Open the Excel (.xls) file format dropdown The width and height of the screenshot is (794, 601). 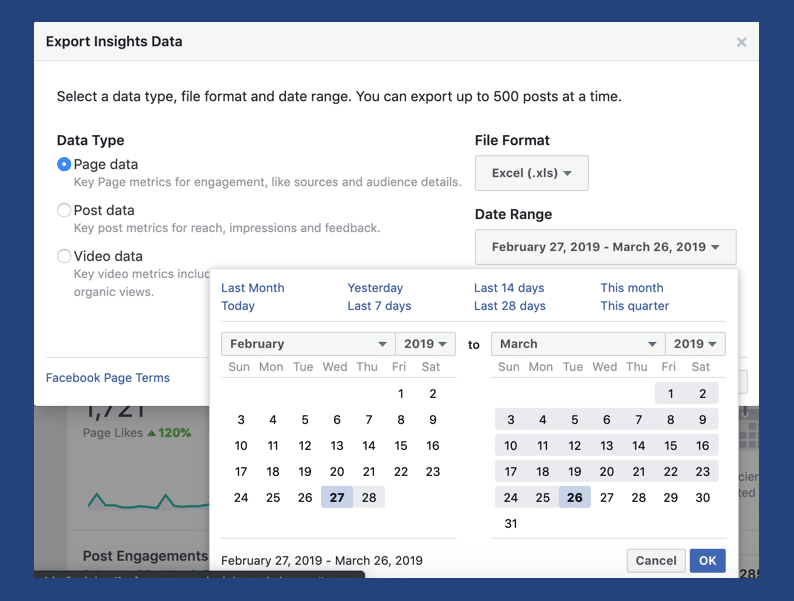click(531, 173)
